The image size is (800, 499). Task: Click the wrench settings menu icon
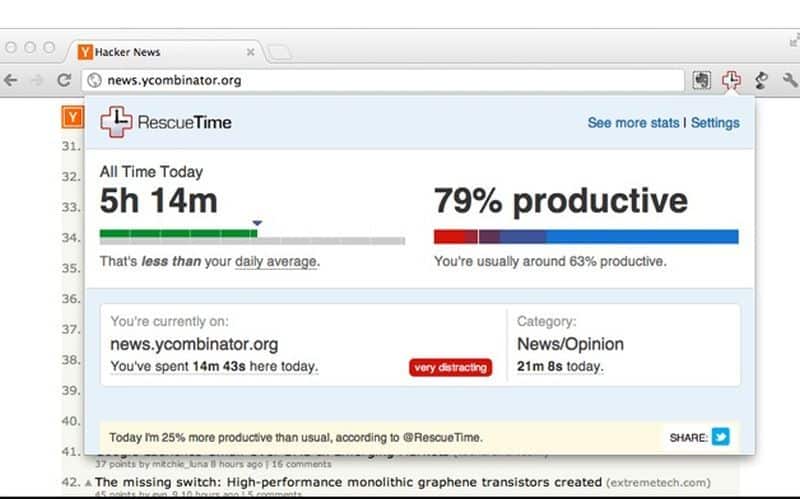[790, 80]
